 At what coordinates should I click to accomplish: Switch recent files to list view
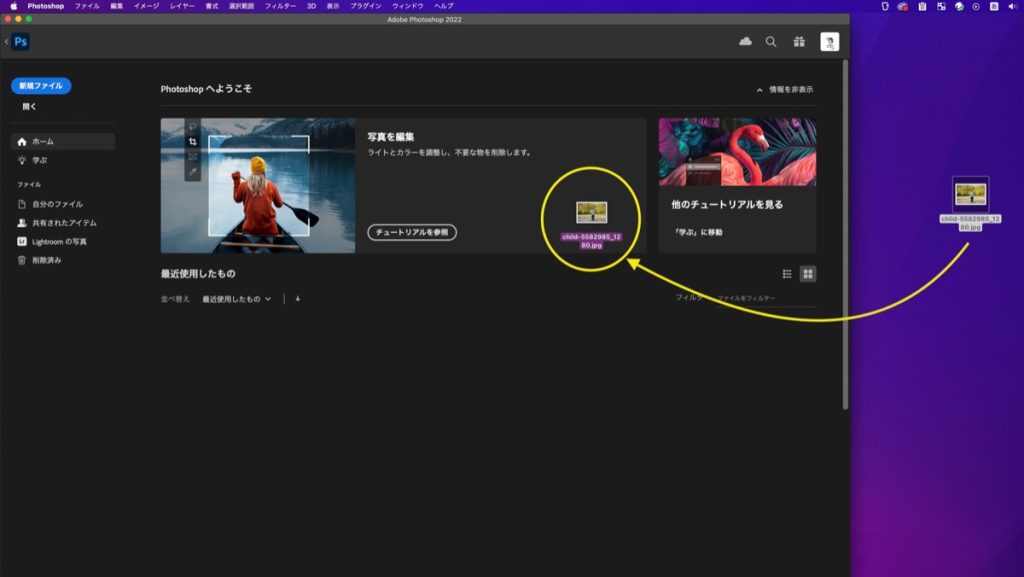point(787,274)
